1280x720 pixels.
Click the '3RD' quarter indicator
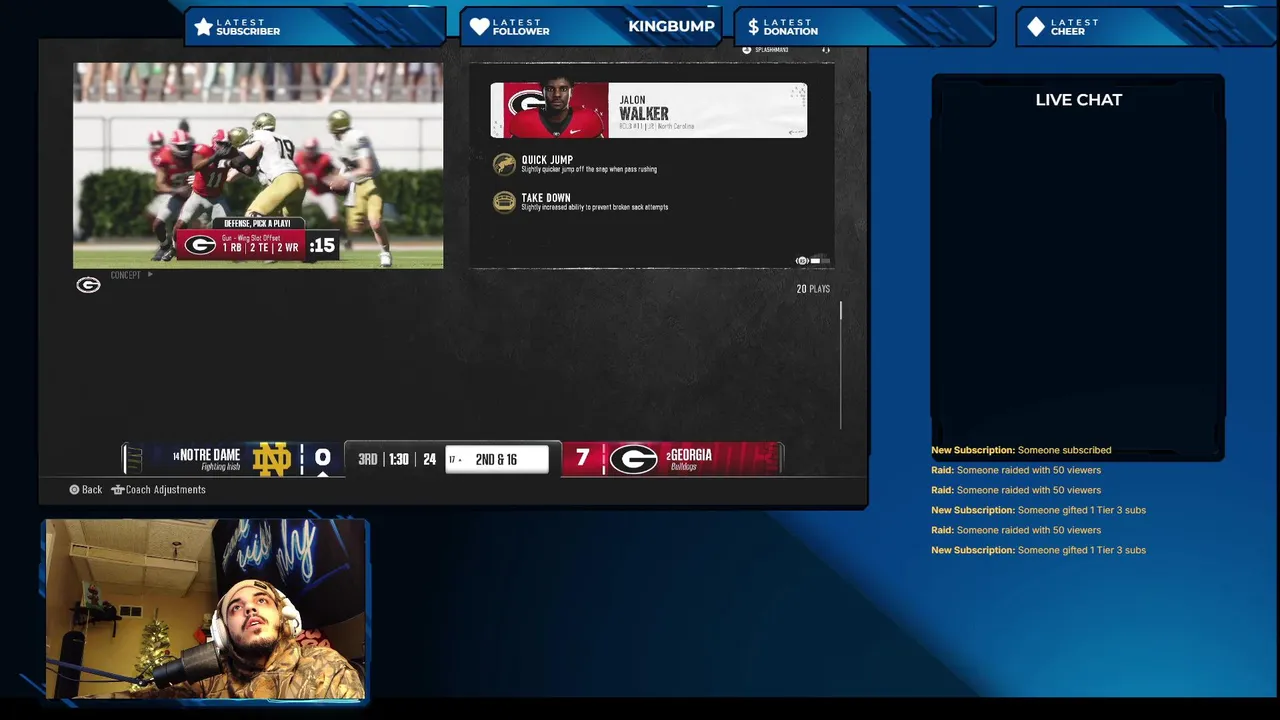[368, 459]
